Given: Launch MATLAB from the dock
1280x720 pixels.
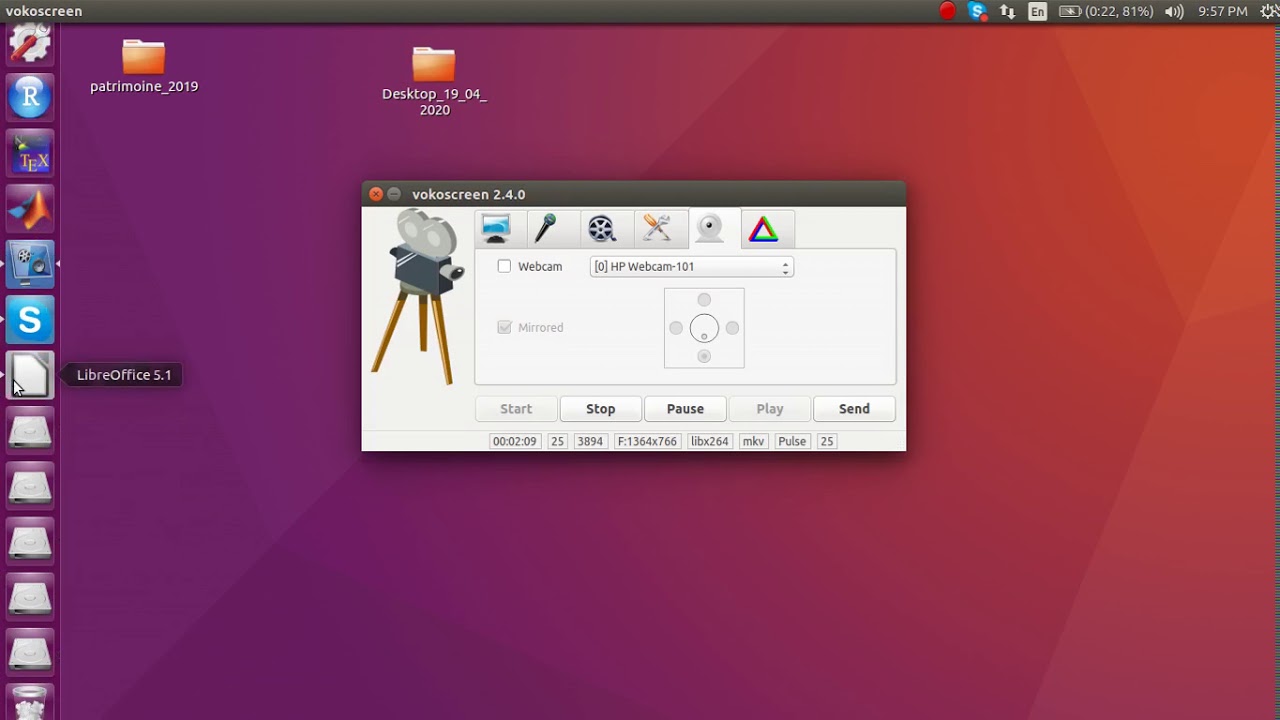Looking at the screenshot, I should pyautogui.click(x=30, y=209).
